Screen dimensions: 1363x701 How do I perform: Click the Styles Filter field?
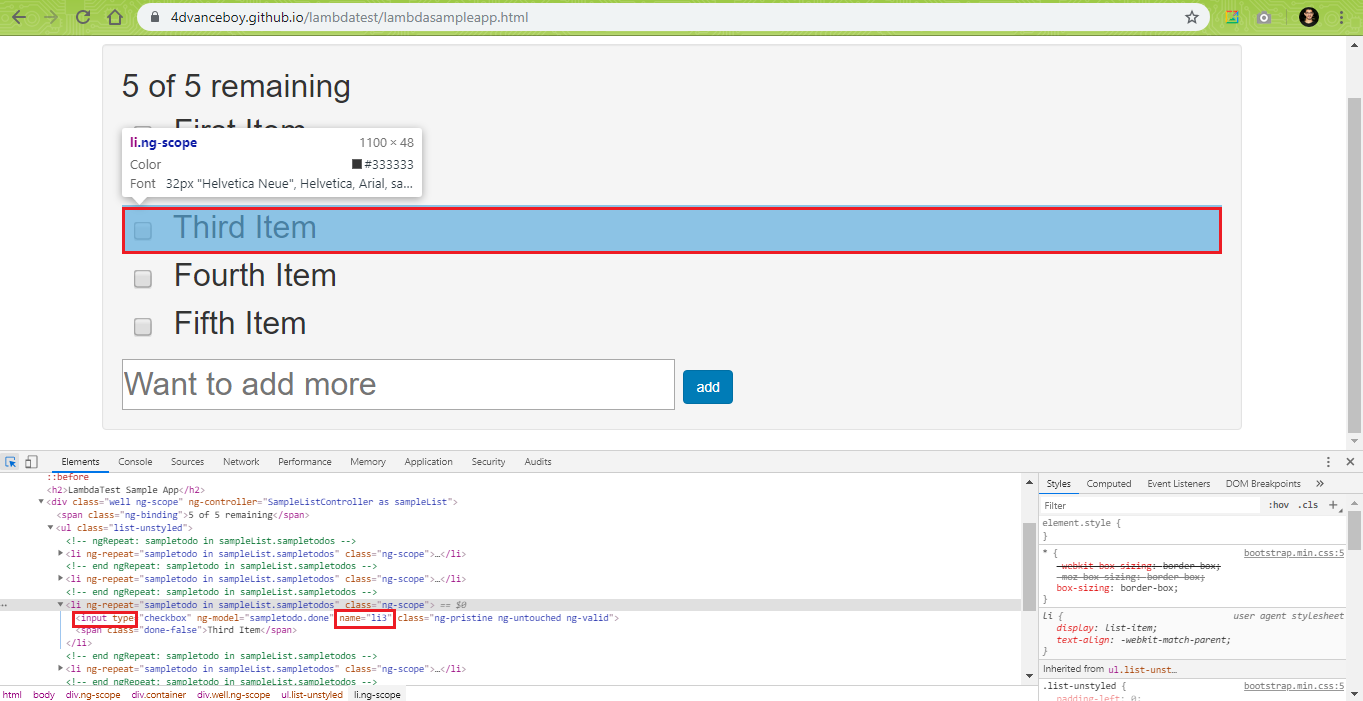[x=1150, y=505]
